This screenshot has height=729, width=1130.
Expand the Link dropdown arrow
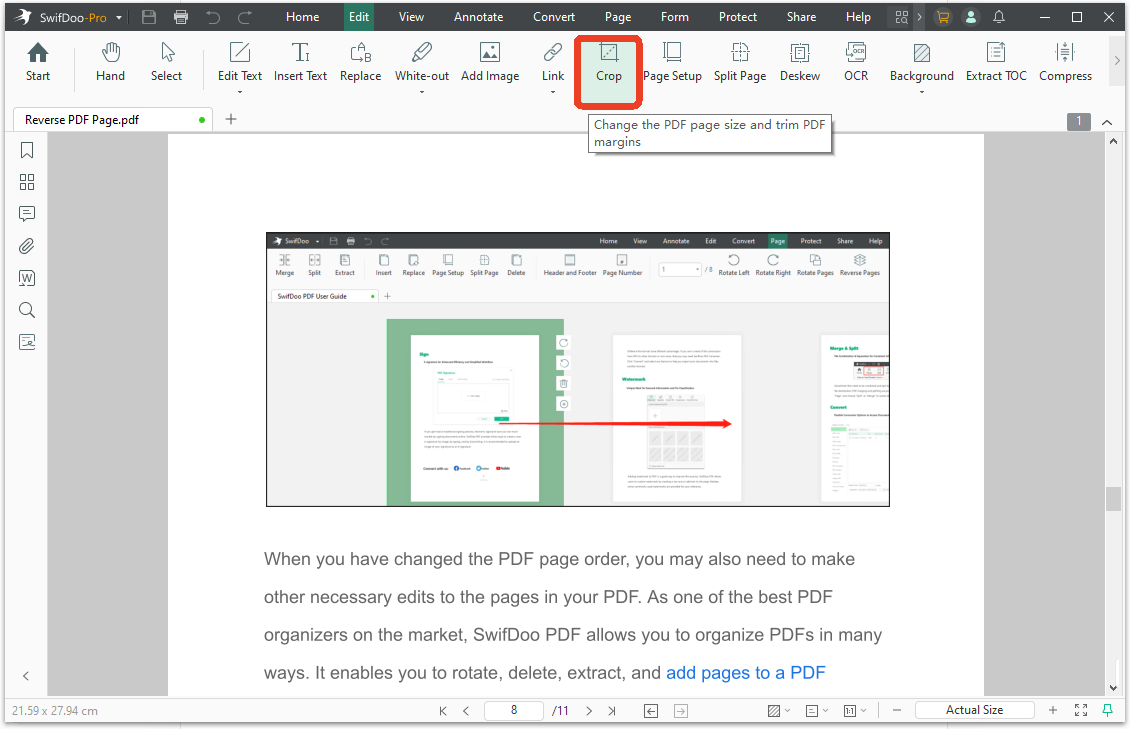pyautogui.click(x=553, y=91)
